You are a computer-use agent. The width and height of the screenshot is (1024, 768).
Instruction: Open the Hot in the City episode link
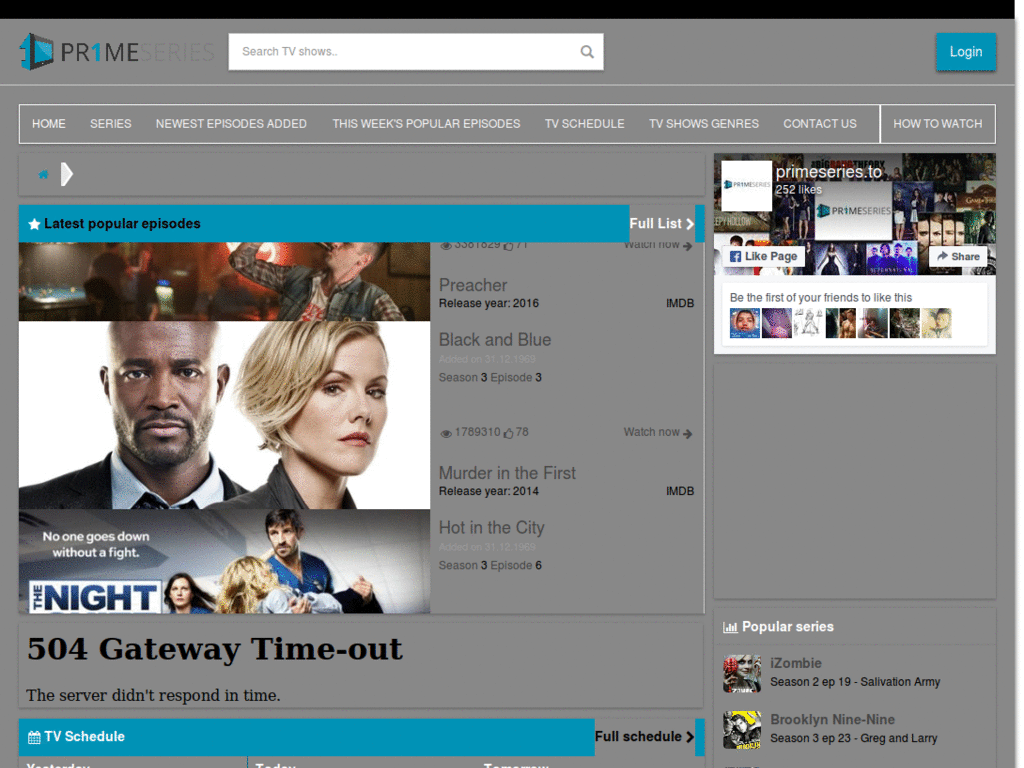click(491, 528)
